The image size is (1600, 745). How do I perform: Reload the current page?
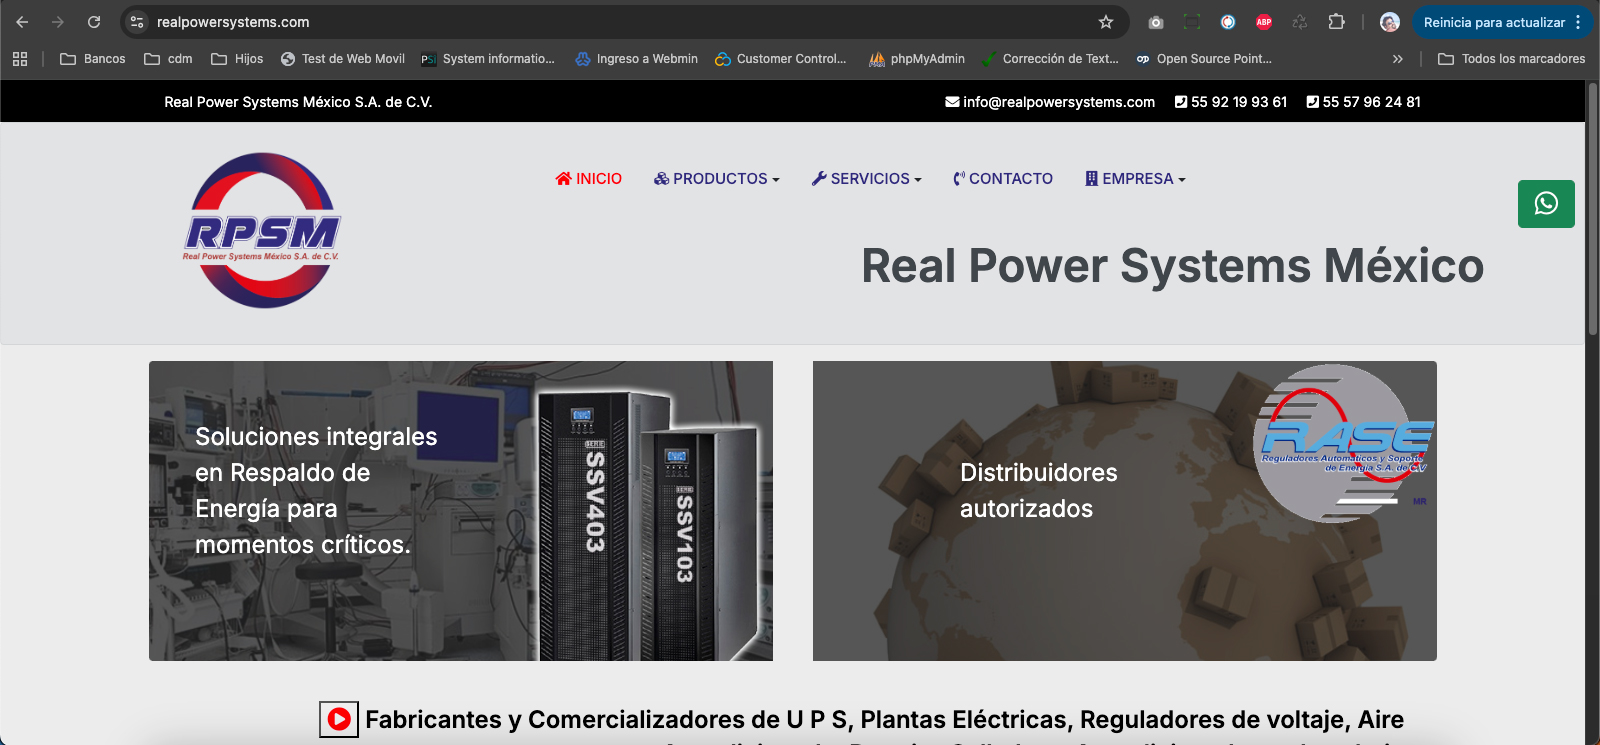click(94, 22)
